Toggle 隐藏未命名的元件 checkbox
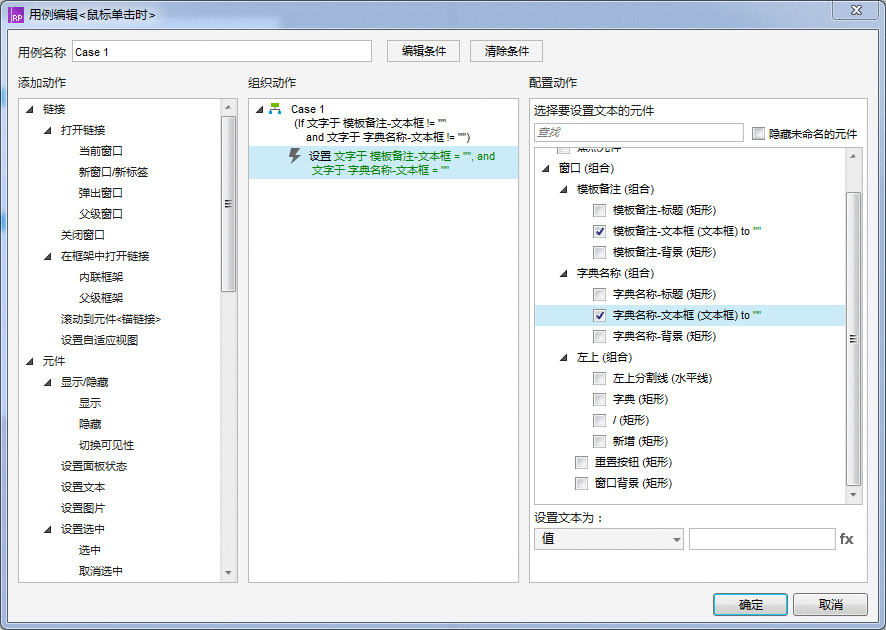This screenshot has width=886, height=630. click(758, 133)
